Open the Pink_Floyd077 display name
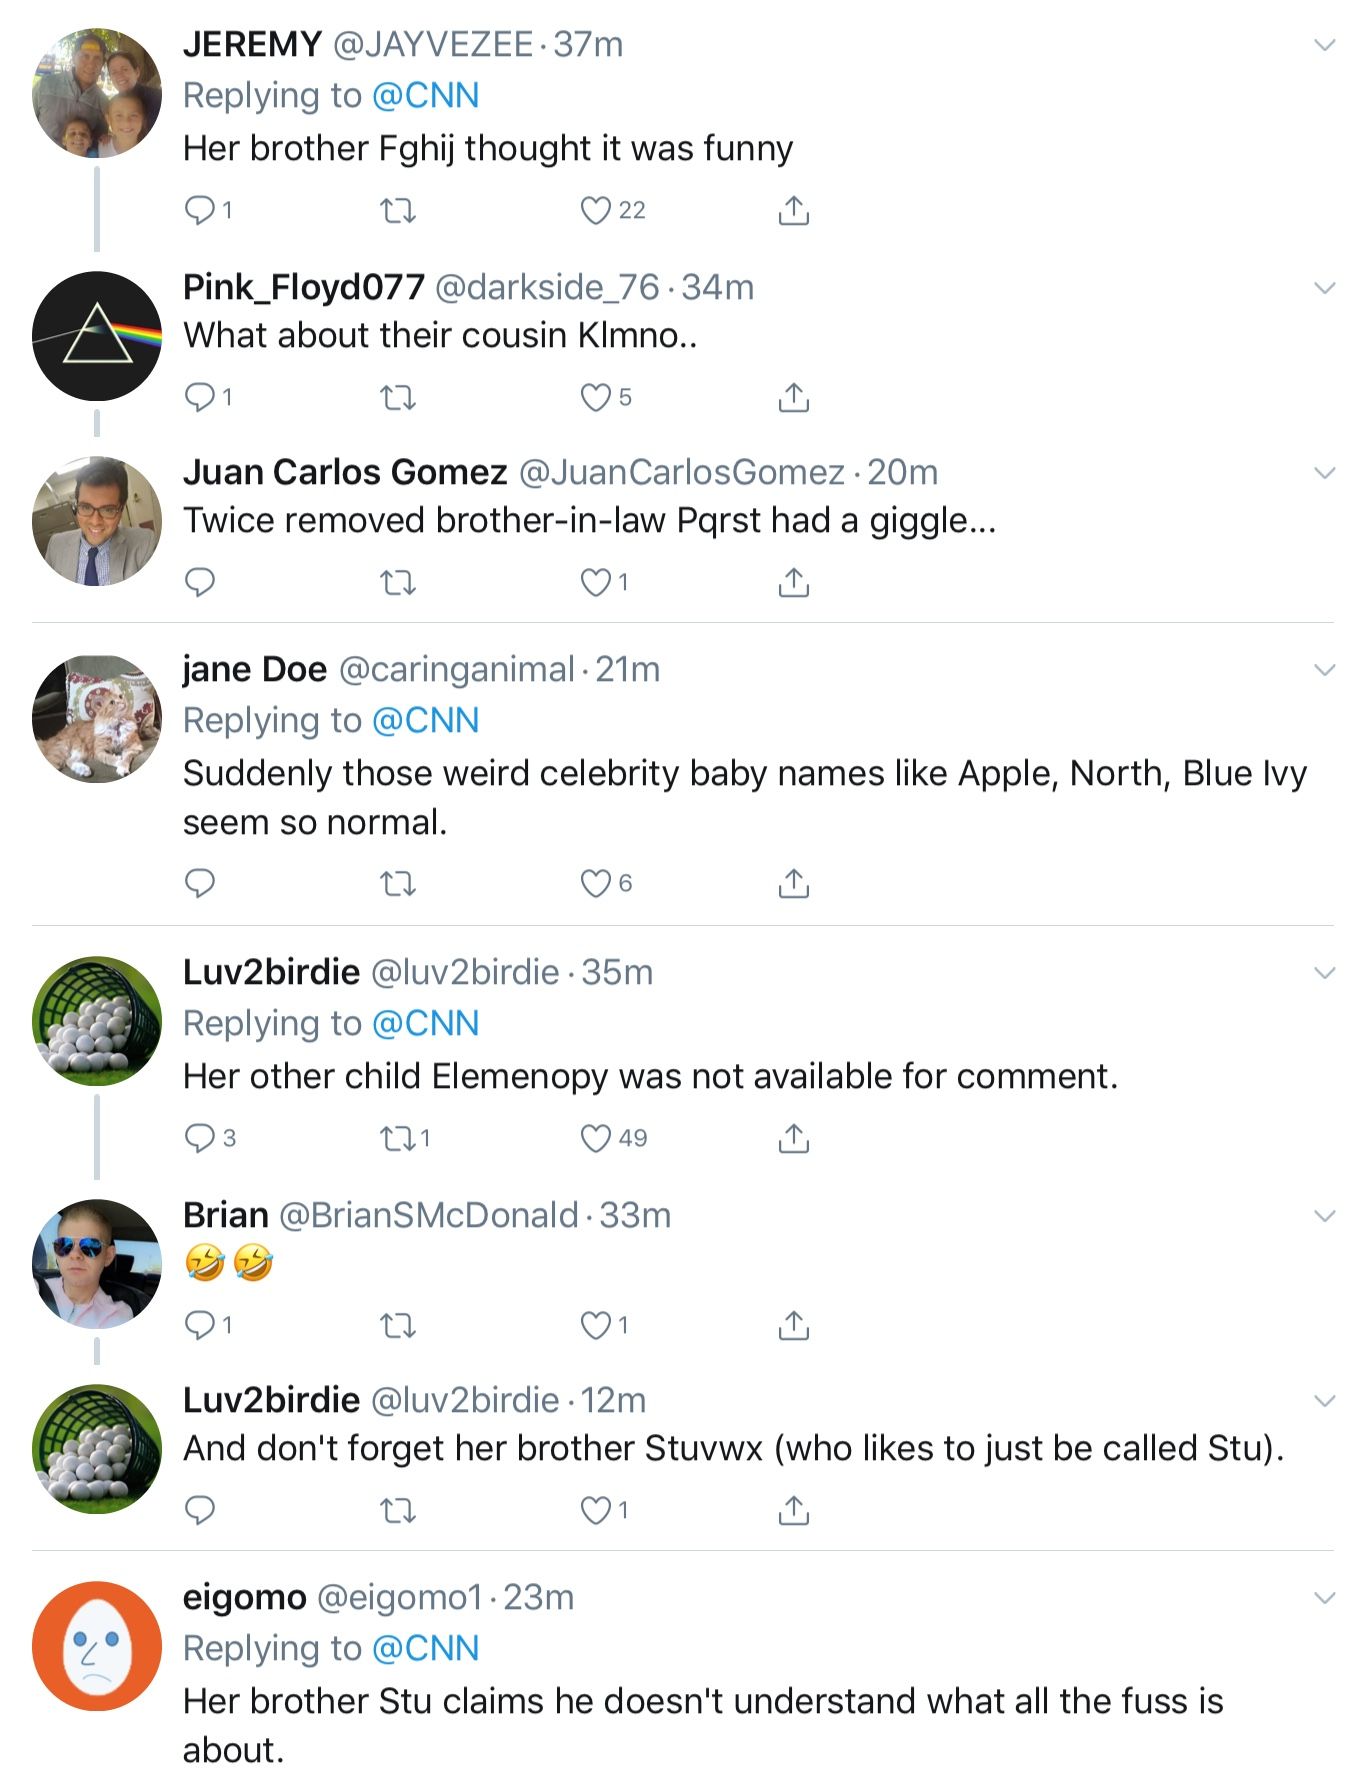 (x=303, y=287)
